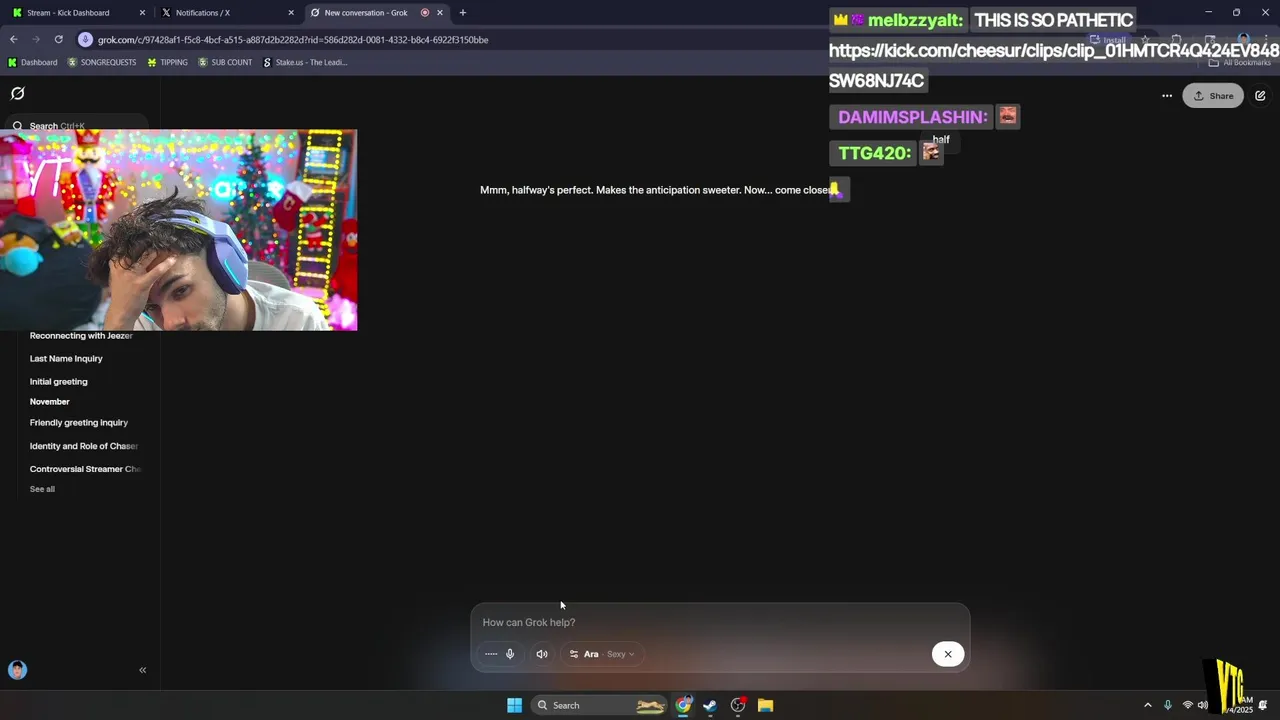Open the 'Initial greeting' conversation
The width and height of the screenshot is (1280, 720).
(59, 382)
